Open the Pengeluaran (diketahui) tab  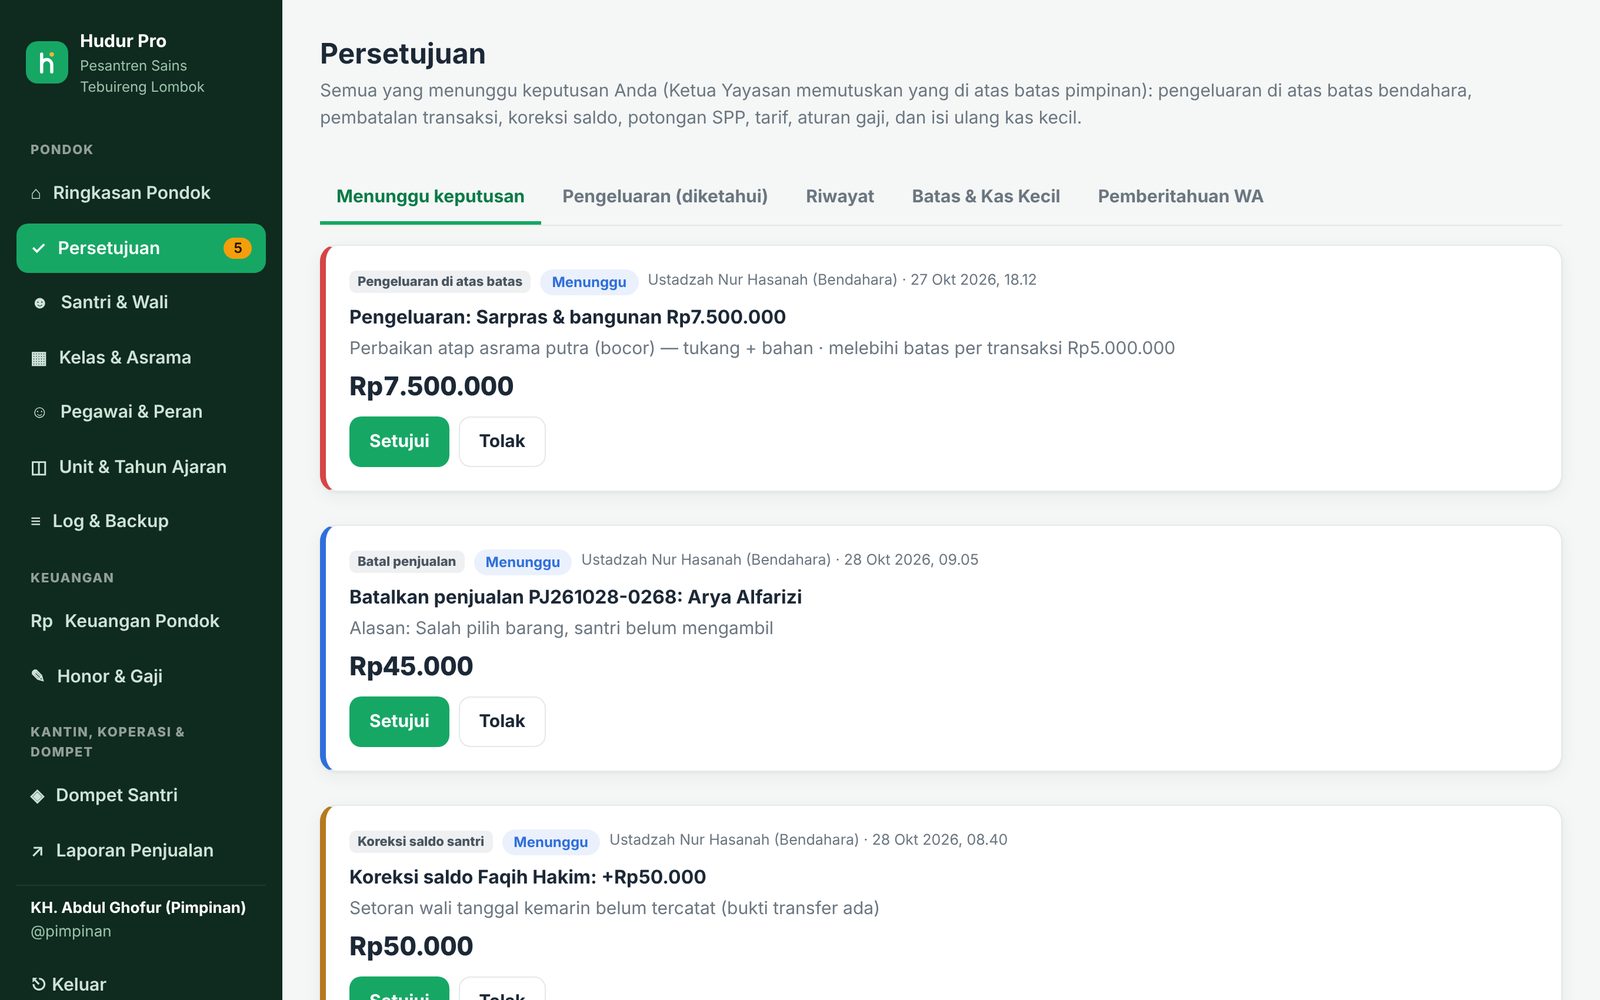[x=665, y=196]
